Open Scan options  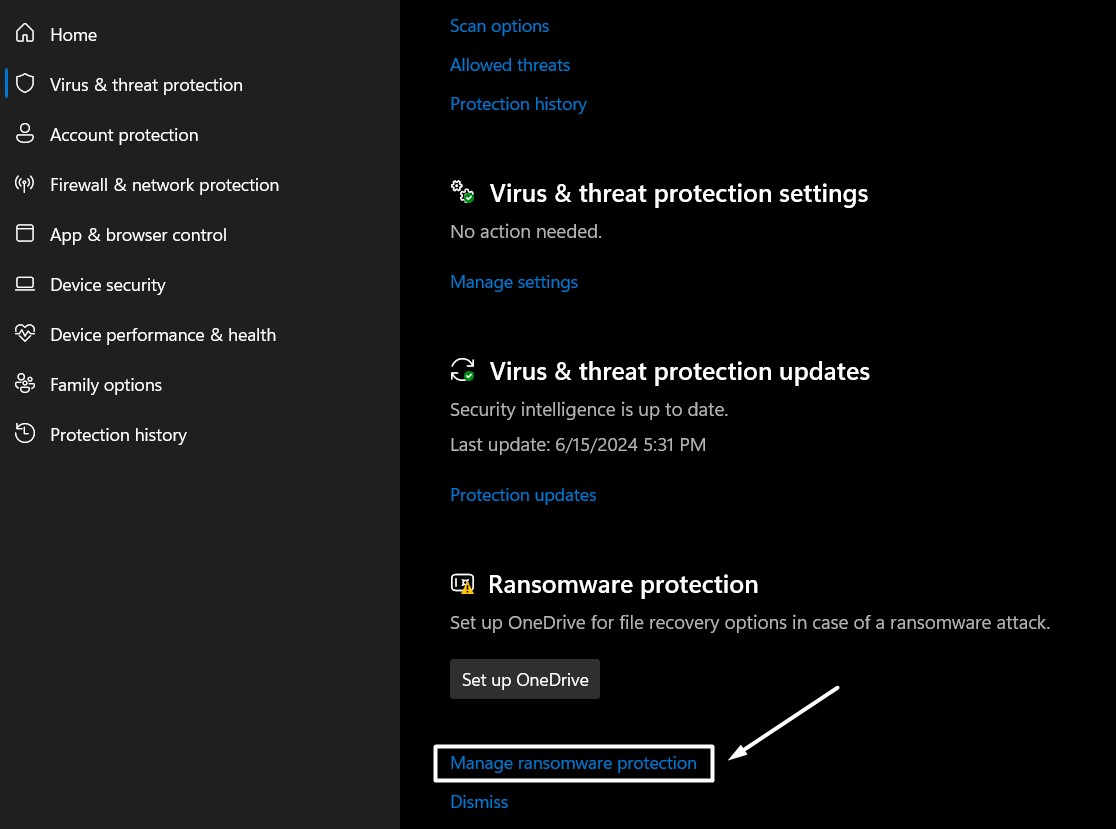coord(499,25)
